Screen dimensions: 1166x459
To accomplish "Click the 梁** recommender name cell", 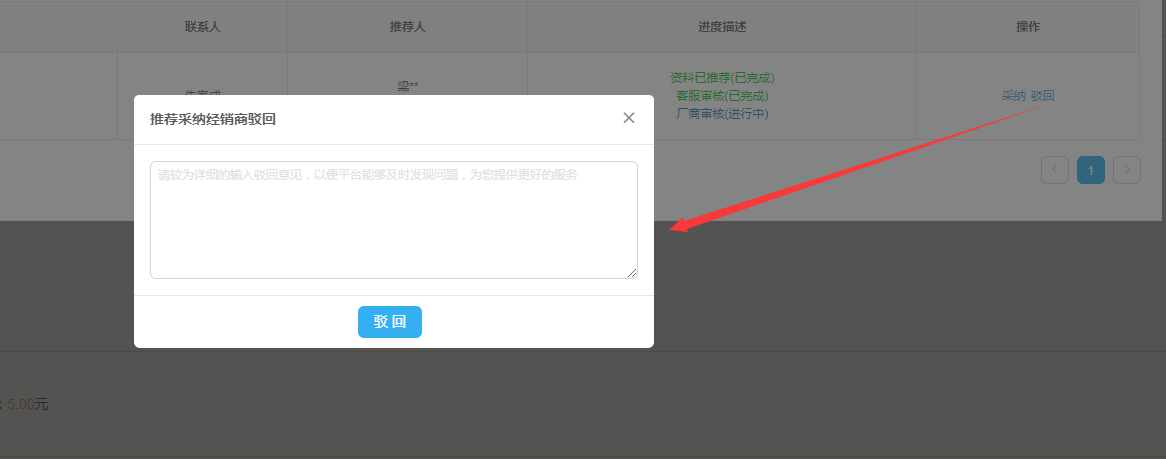I will click(x=407, y=86).
